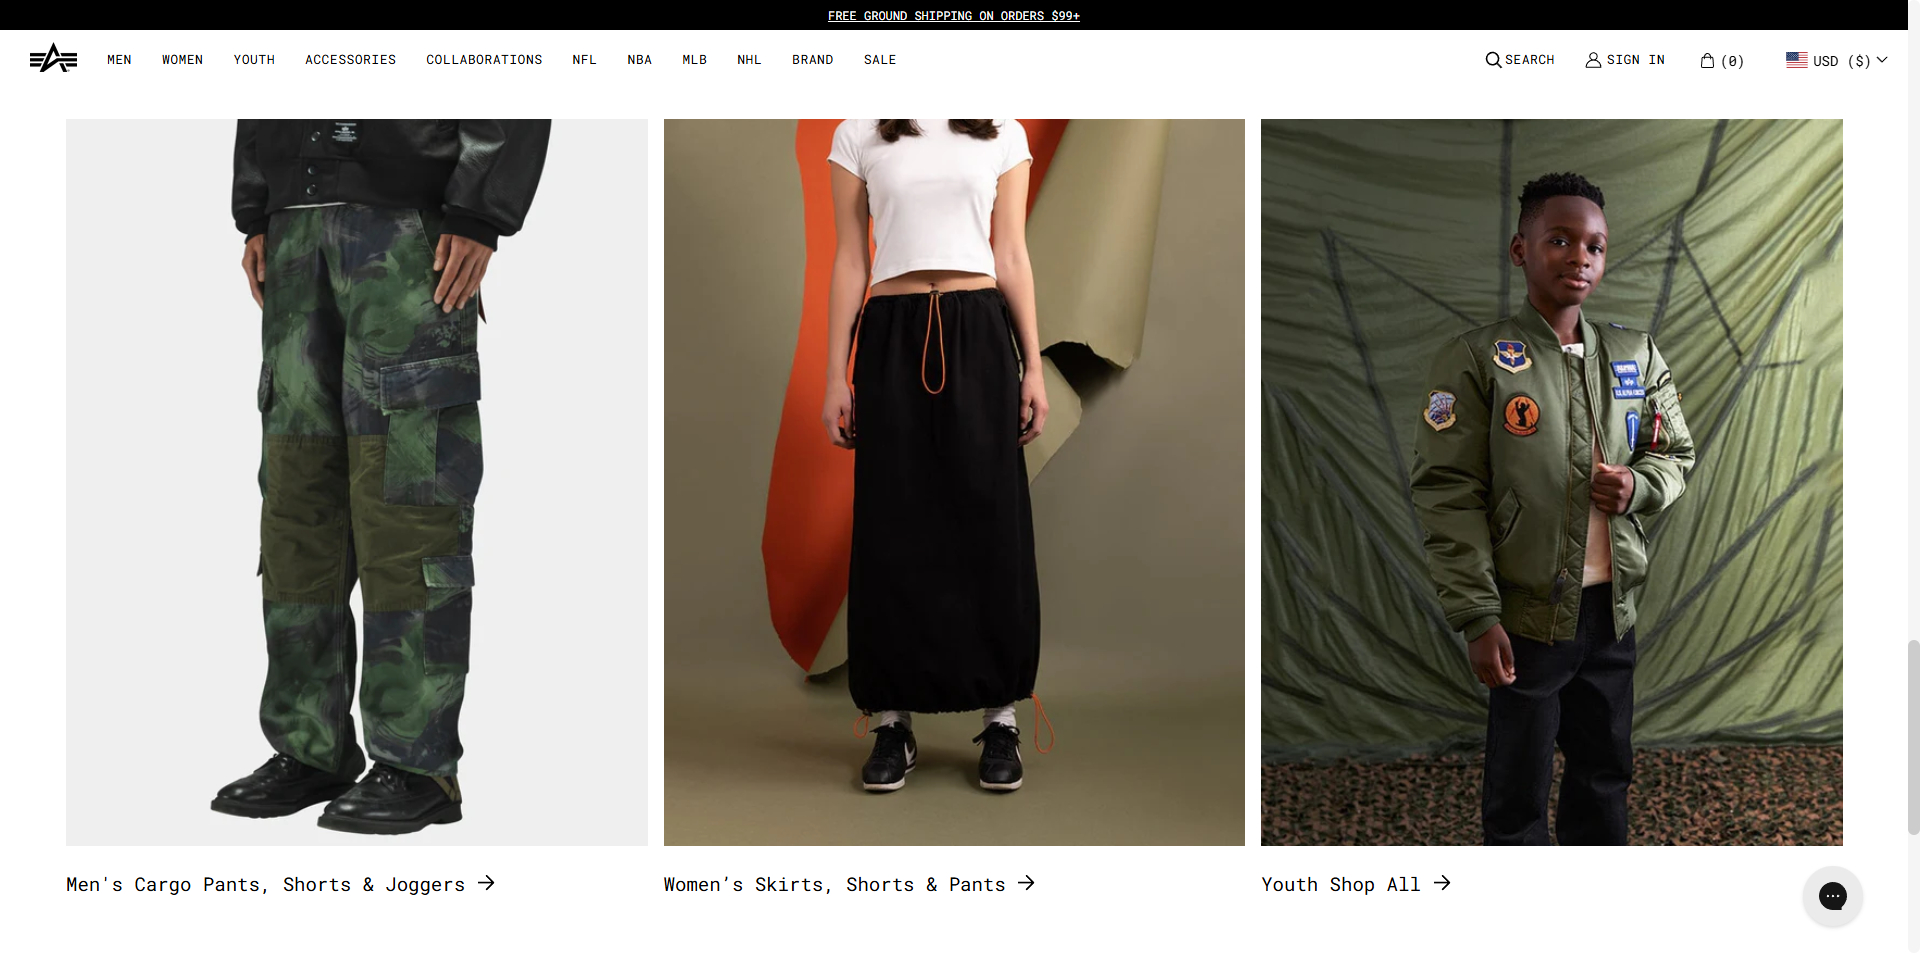Open the Women's Skirts, Shorts & Pants link

[x=834, y=884]
